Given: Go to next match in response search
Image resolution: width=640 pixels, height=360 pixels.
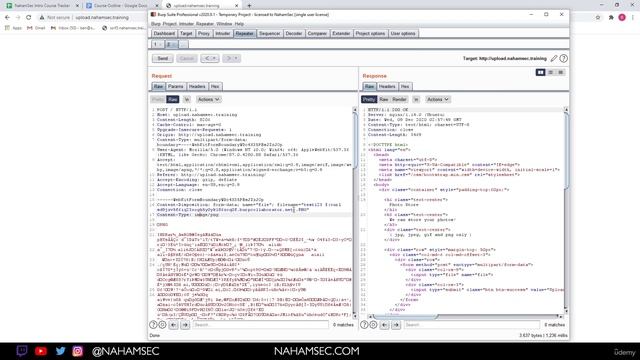Looking at the screenshot, I should [x=396, y=325].
